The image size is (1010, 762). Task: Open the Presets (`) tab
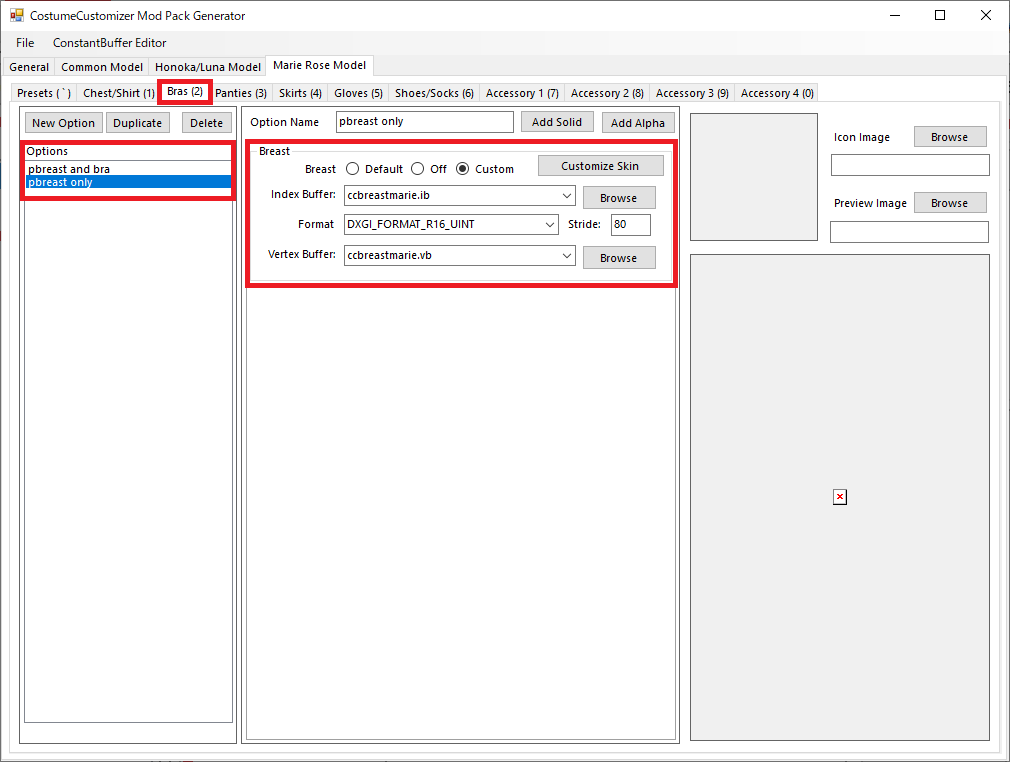[44, 93]
